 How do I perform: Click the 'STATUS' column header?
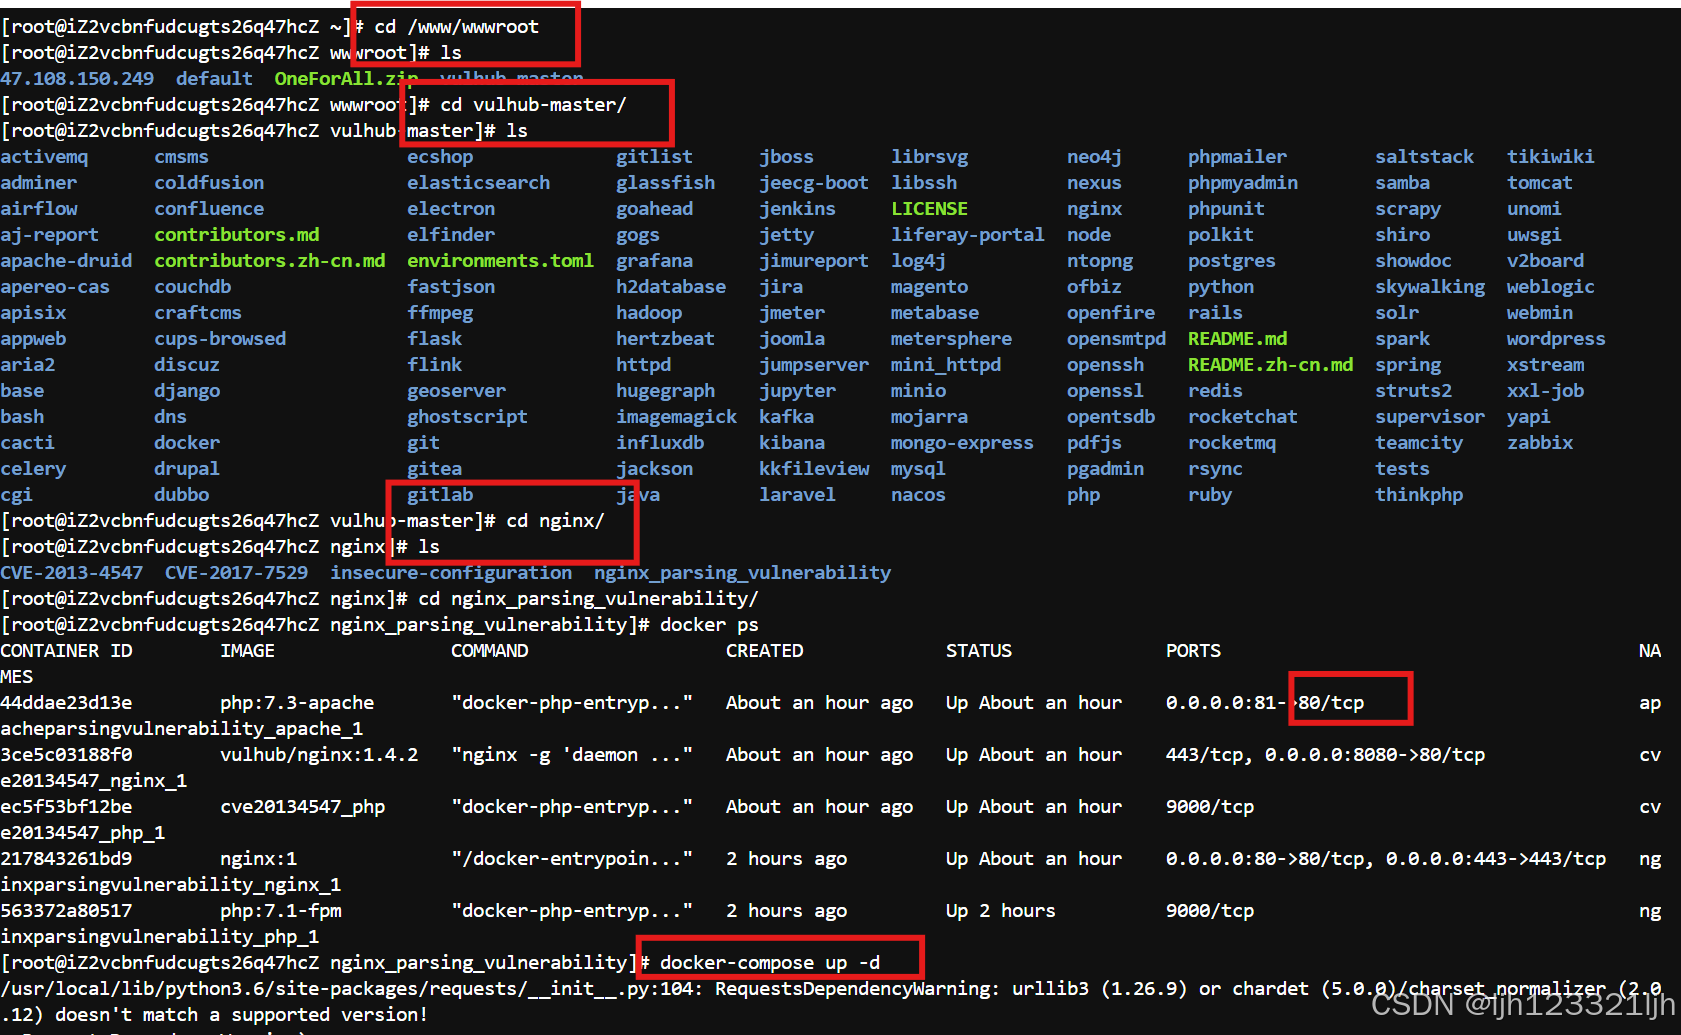[x=979, y=651]
